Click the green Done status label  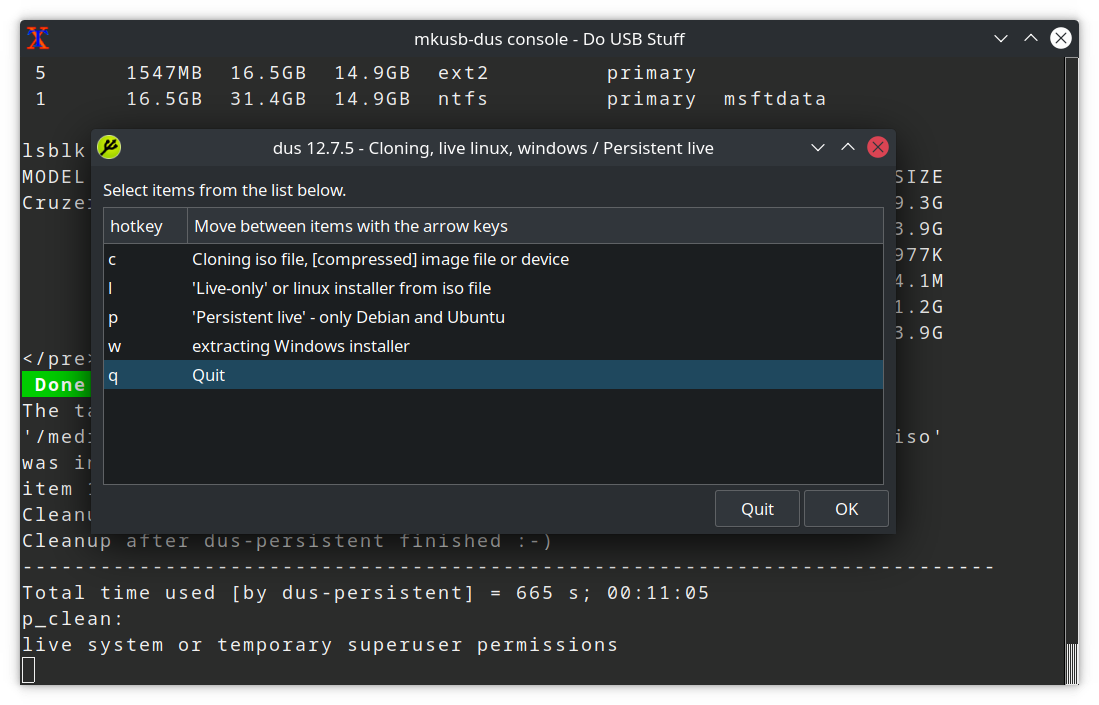(x=56, y=384)
